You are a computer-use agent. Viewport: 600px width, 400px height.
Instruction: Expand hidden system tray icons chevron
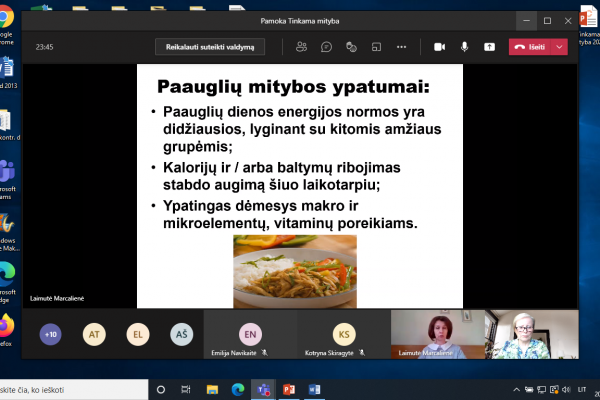coord(516,390)
